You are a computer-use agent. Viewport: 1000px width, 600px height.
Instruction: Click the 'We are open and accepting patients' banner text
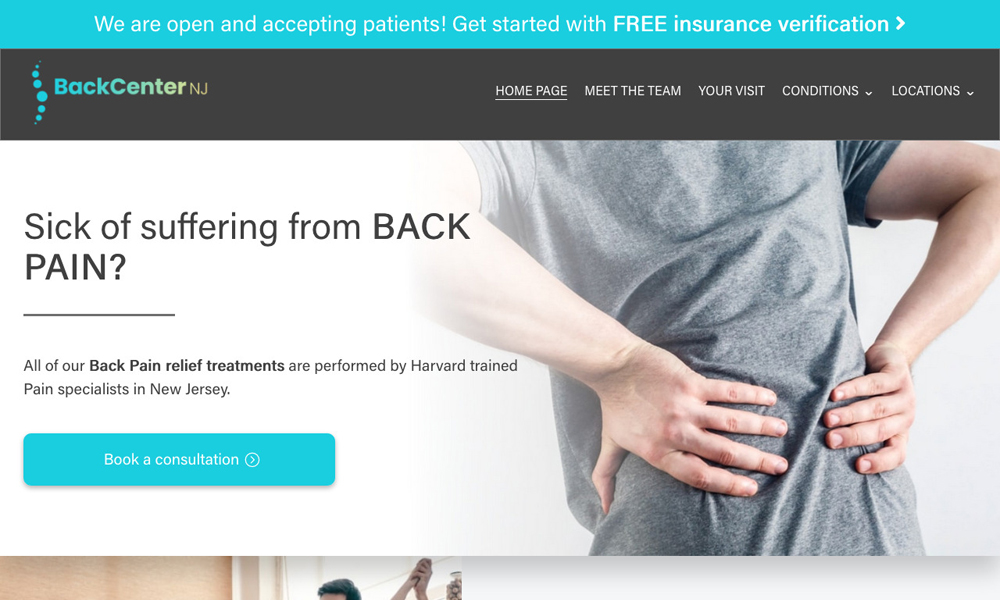click(270, 24)
